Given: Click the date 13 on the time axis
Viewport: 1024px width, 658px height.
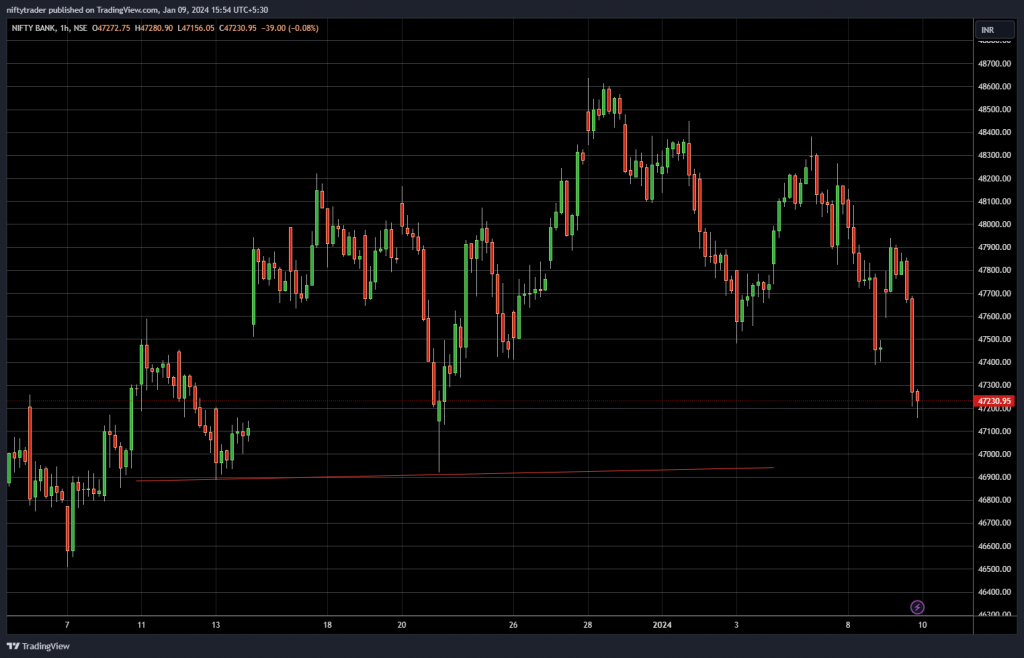Looking at the screenshot, I should click(x=216, y=625).
